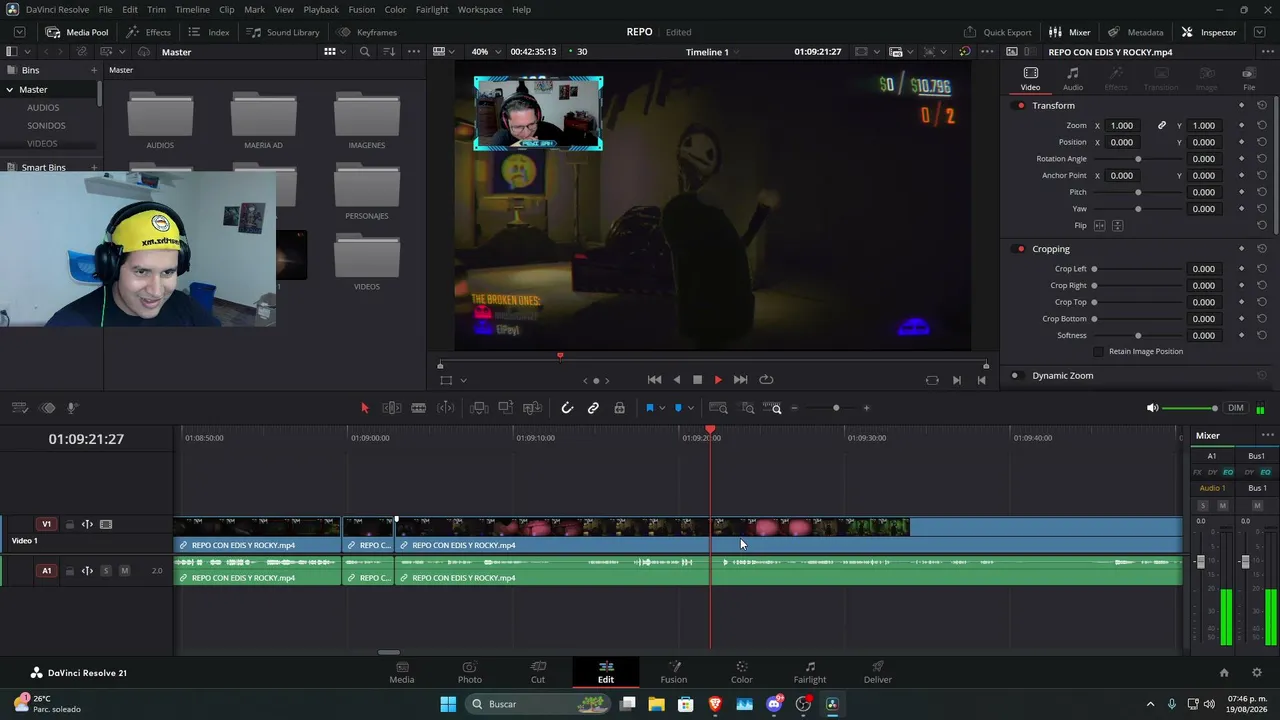Collapse the Master bin tree
This screenshot has height=720, width=1280.
point(9,90)
